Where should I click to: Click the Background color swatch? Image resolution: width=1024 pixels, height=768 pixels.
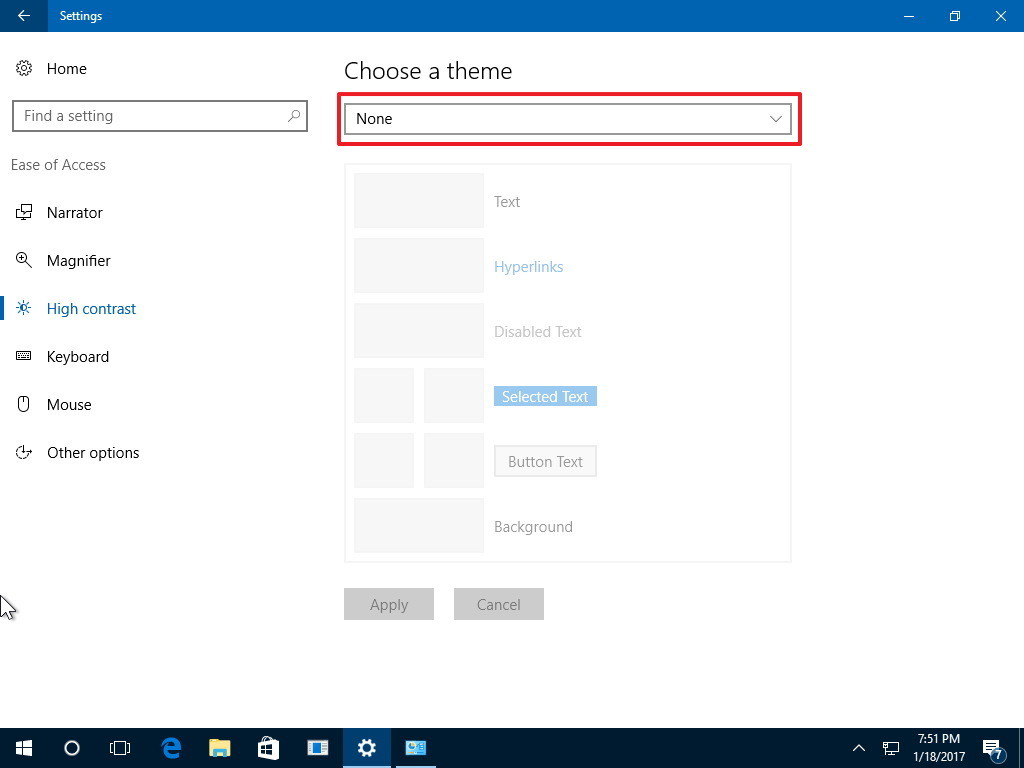[x=418, y=525]
